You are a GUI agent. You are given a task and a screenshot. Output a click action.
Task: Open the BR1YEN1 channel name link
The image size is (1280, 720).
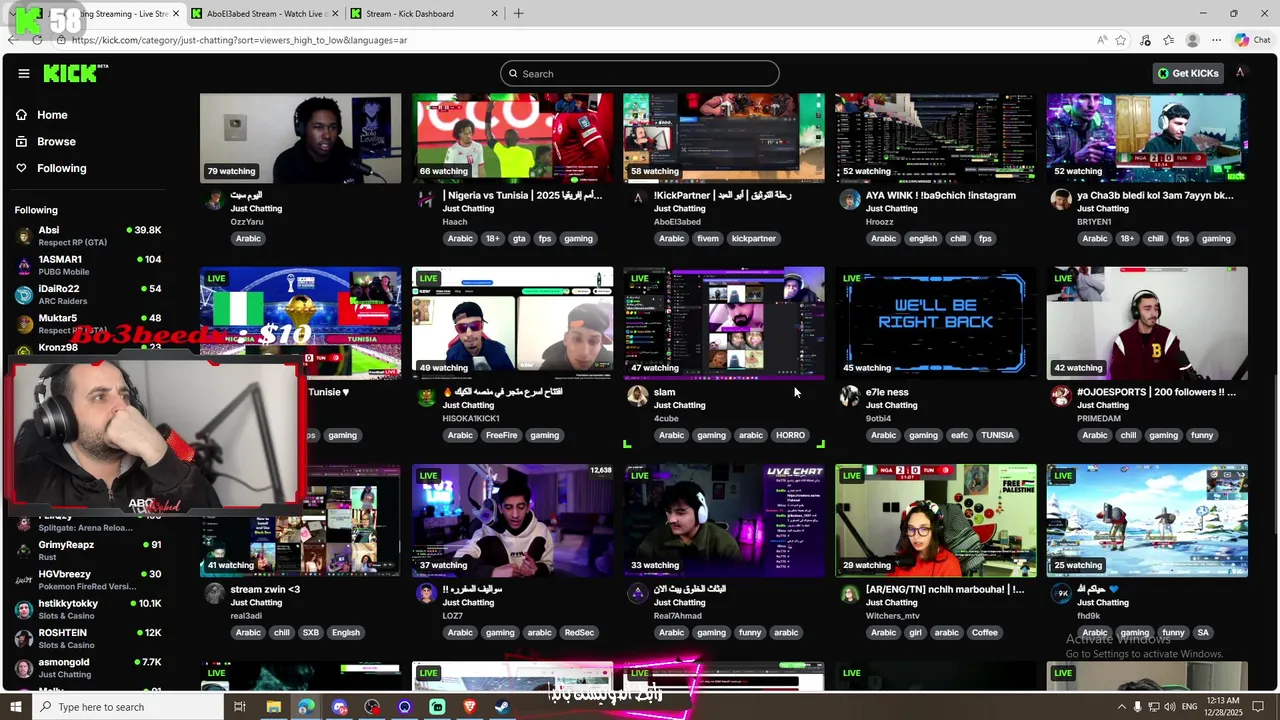1094,222
